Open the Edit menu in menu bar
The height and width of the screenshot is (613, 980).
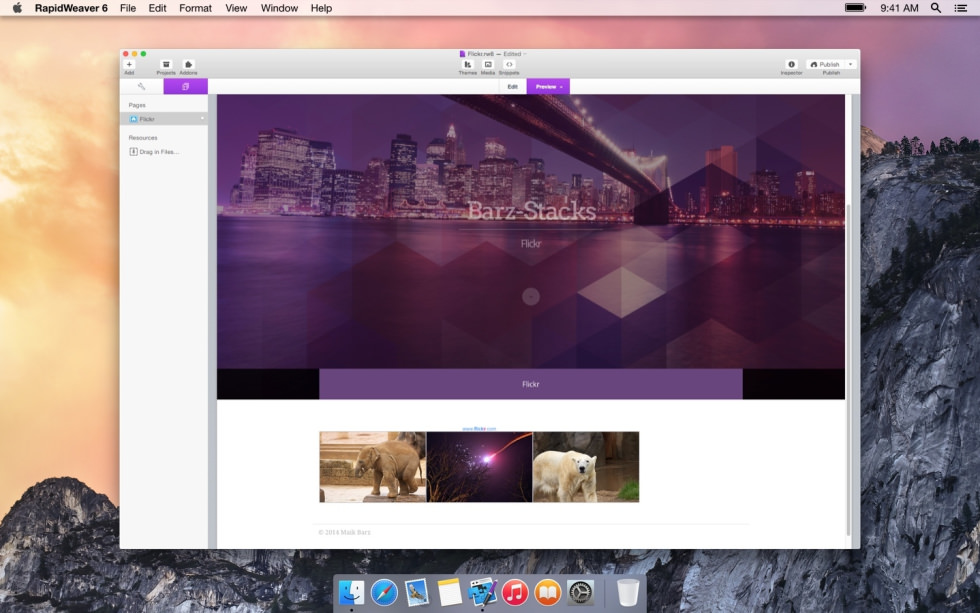[x=158, y=8]
